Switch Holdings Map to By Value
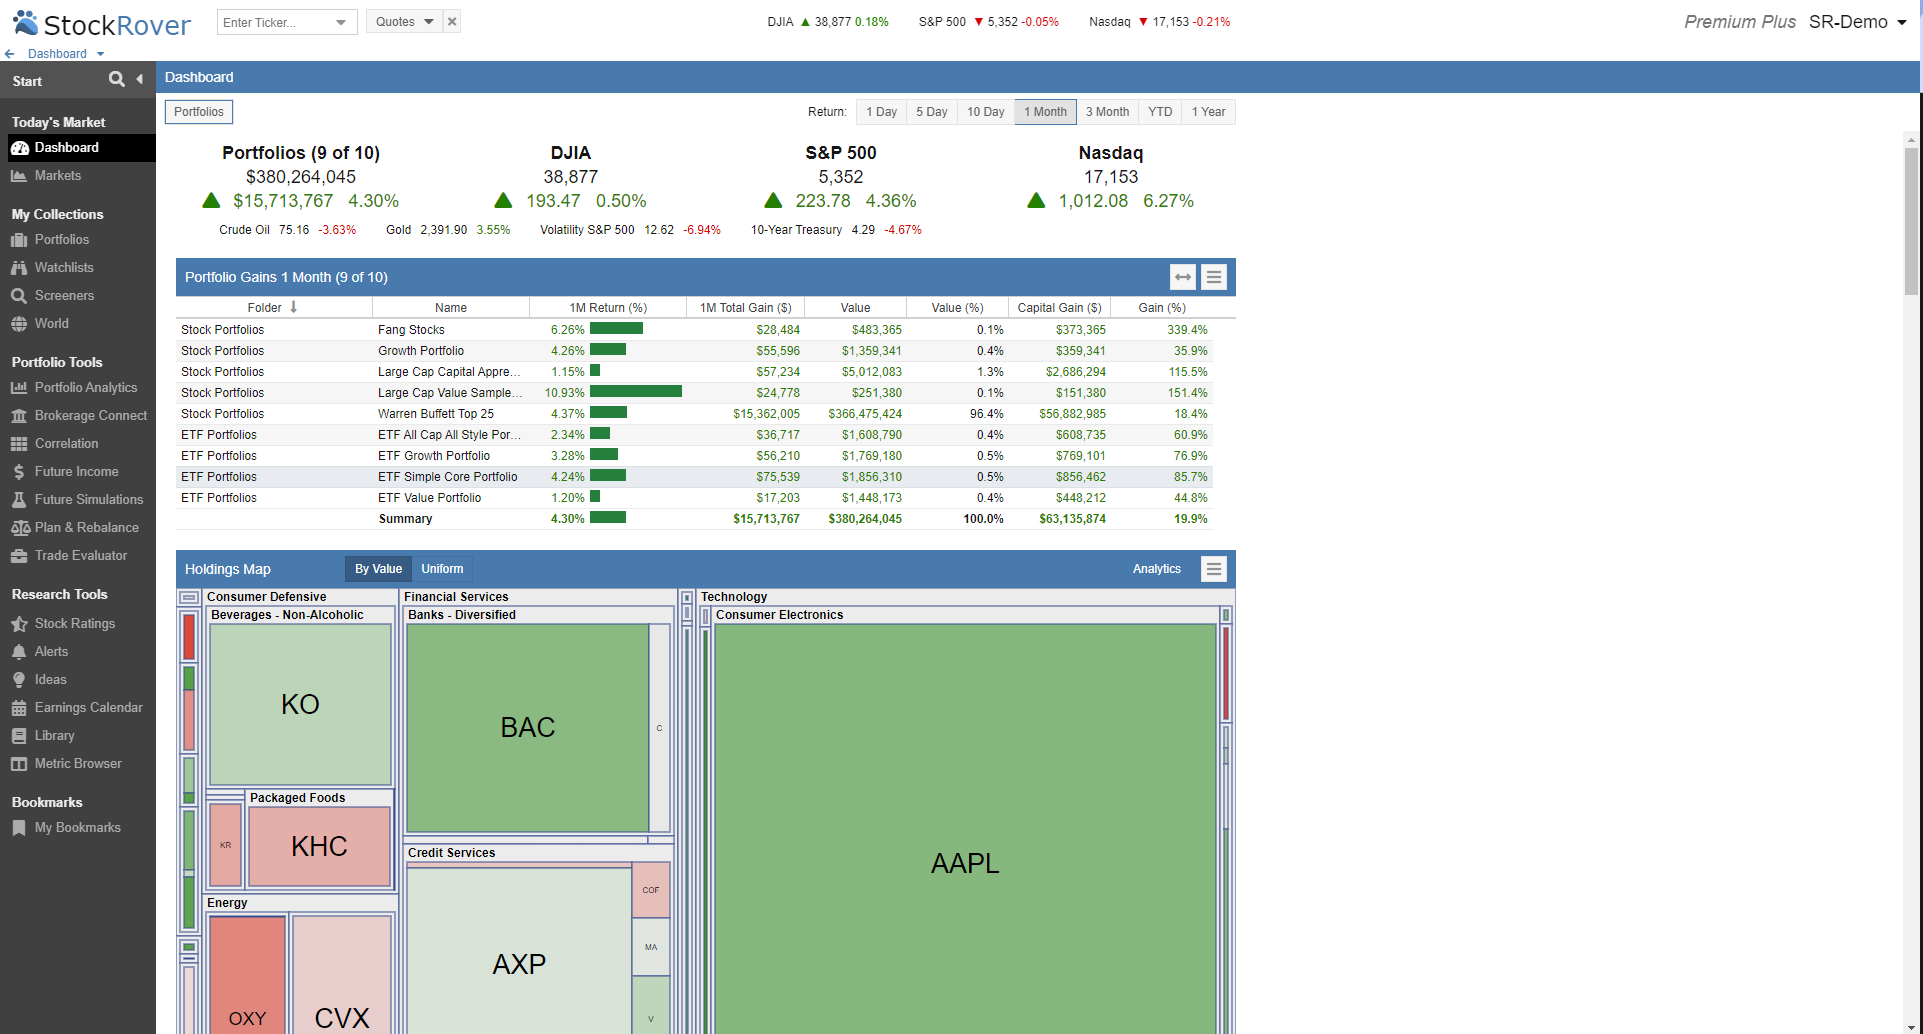Viewport: 1923px width, 1034px height. click(x=378, y=569)
